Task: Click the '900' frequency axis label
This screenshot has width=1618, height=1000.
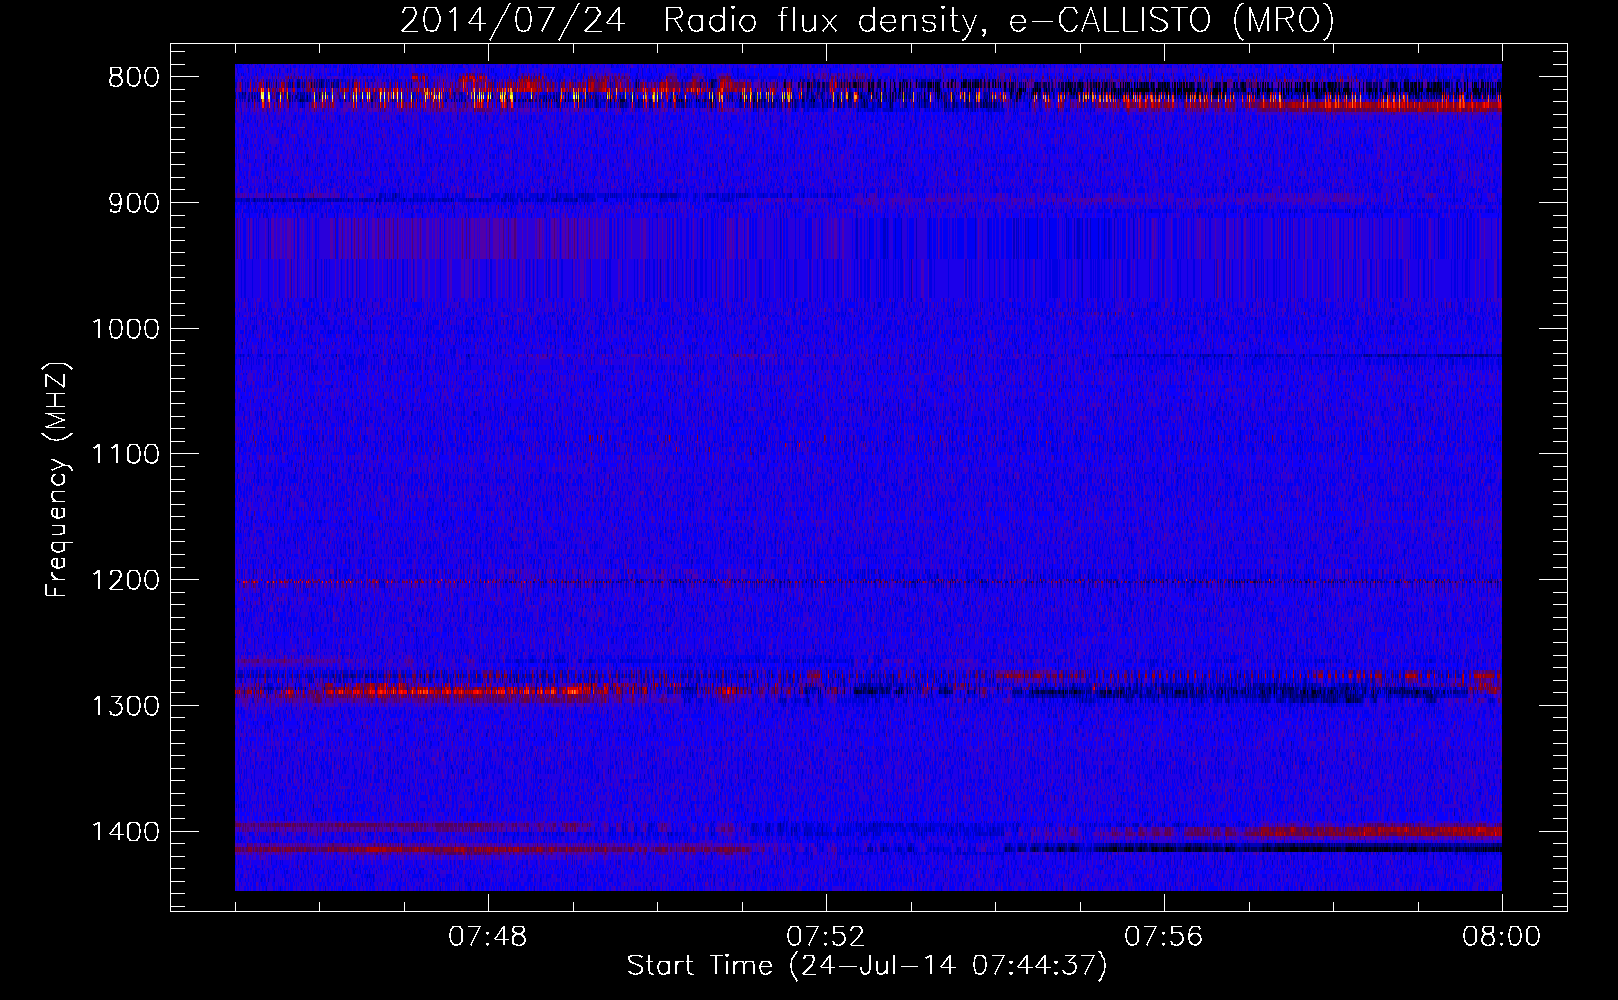Action: [132, 204]
